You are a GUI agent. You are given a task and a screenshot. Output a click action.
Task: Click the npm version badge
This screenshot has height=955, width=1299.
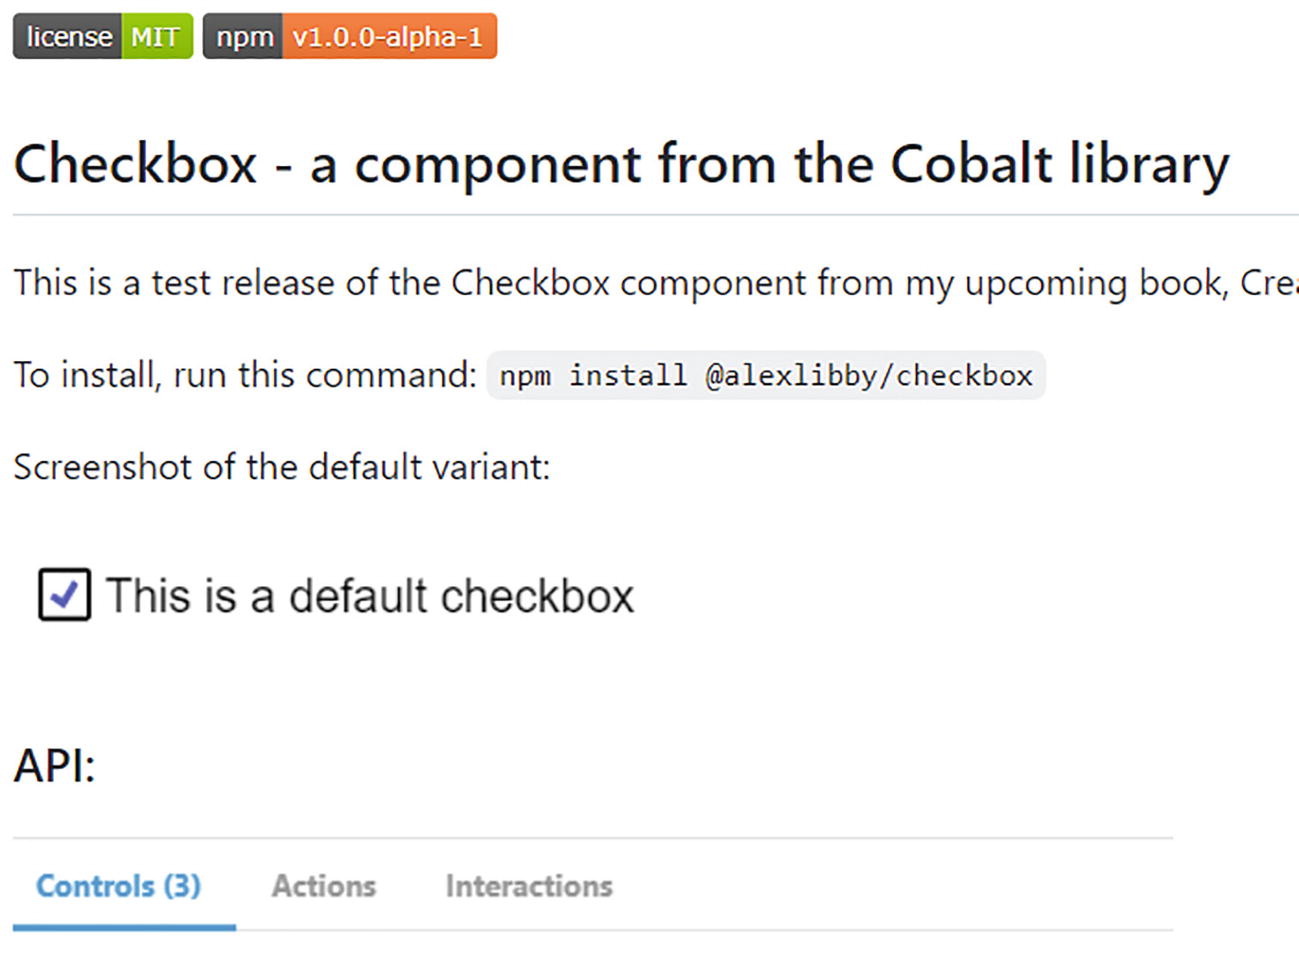[x=349, y=37]
